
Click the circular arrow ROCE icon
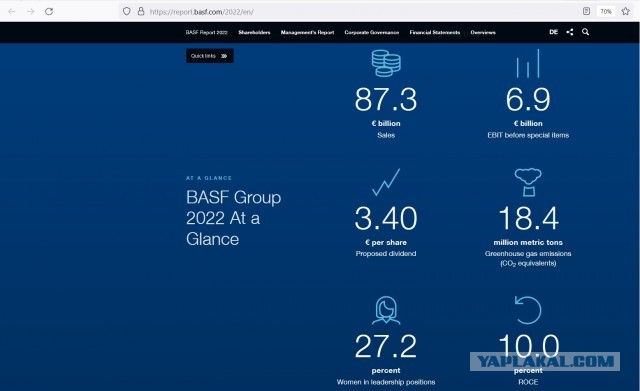coord(528,310)
